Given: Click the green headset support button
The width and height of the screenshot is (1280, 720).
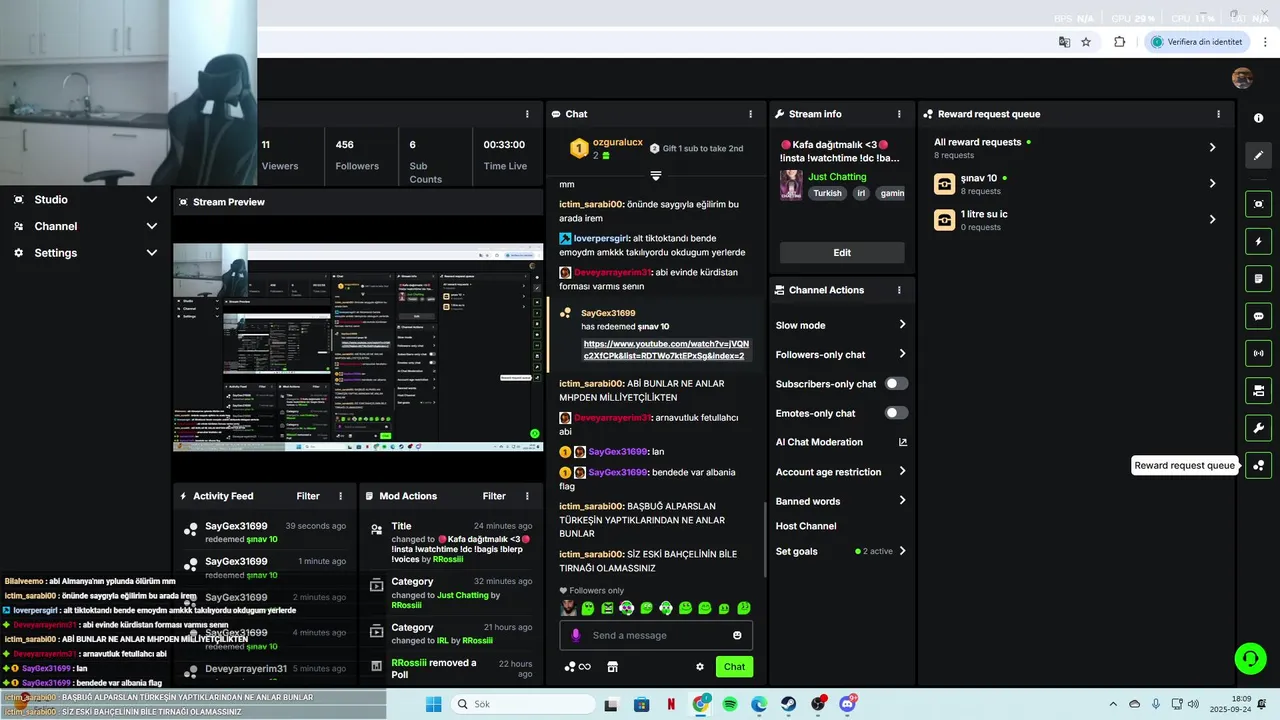Looking at the screenshot, I should 1250,658.
